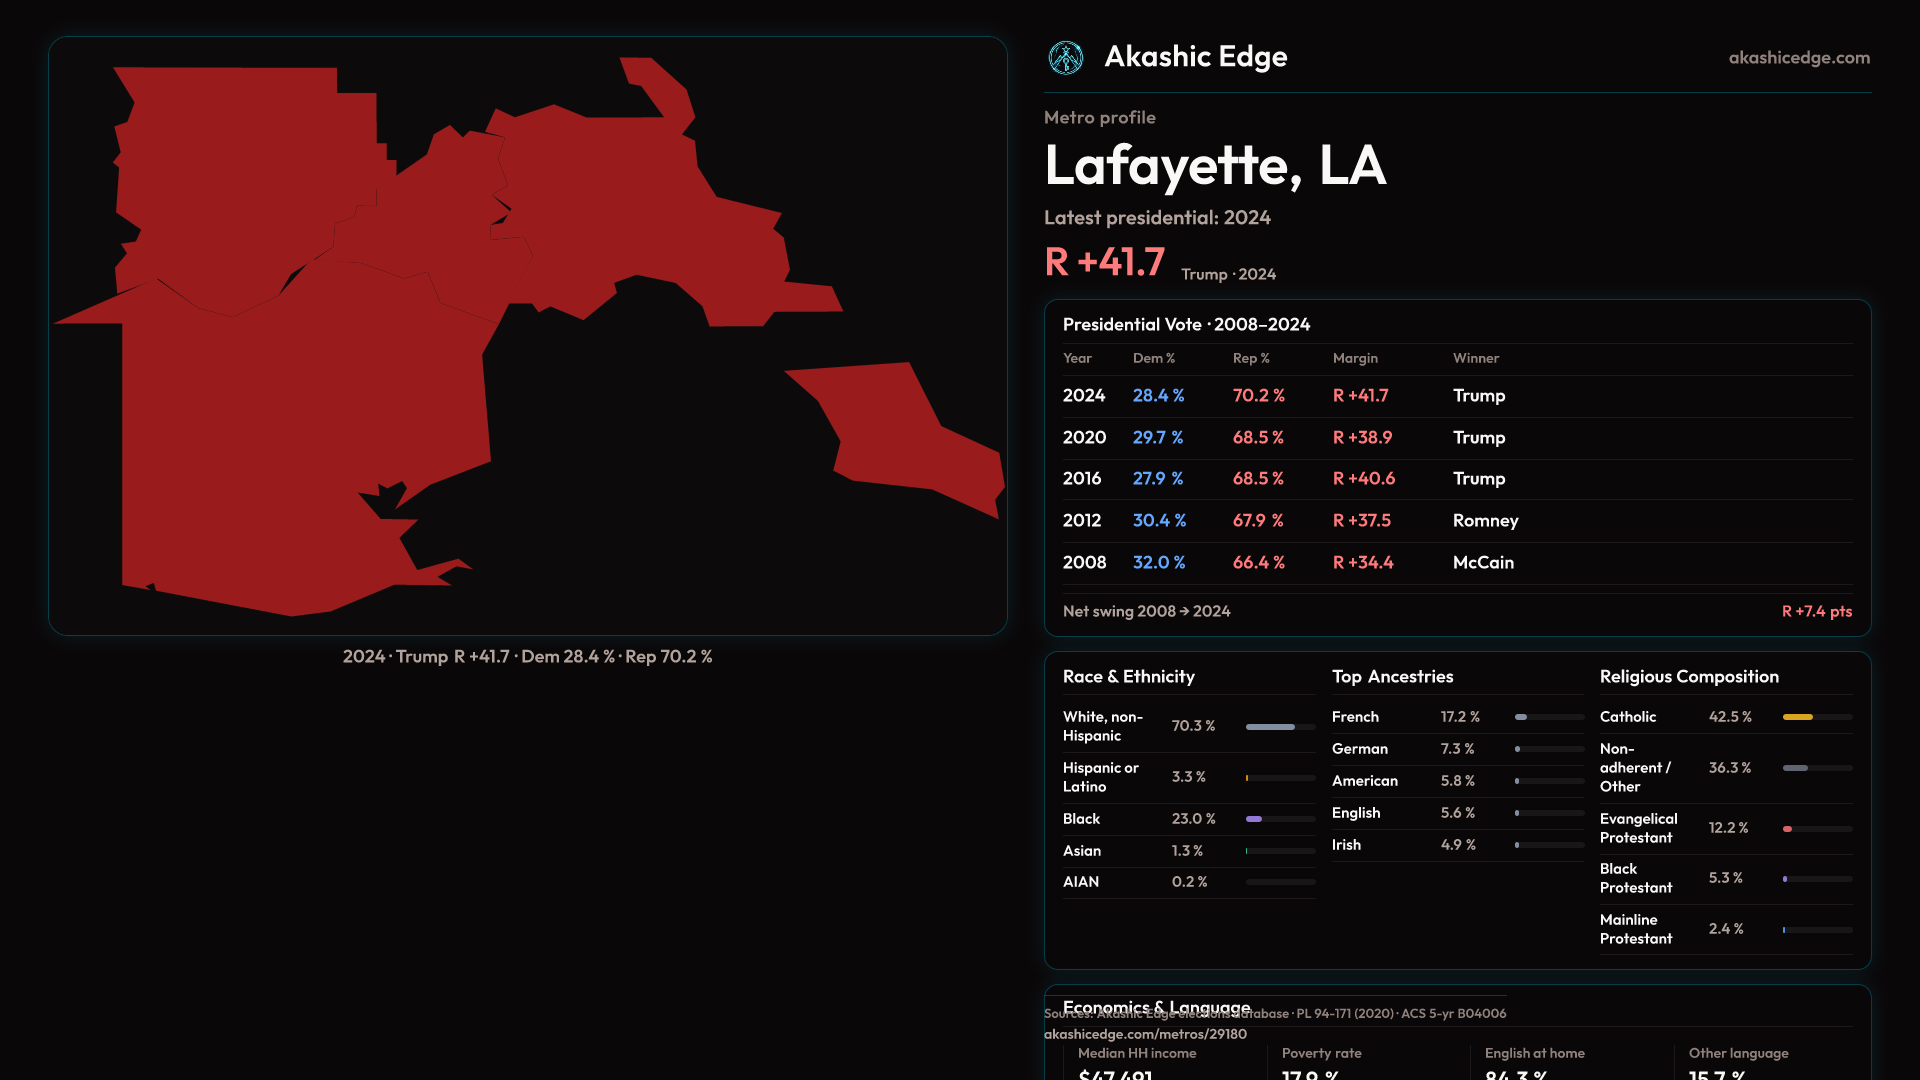The image size is (1920, 1080).
Task: Click the Catholic yellow percentage bar
Action: click(x=1798, y=717)
